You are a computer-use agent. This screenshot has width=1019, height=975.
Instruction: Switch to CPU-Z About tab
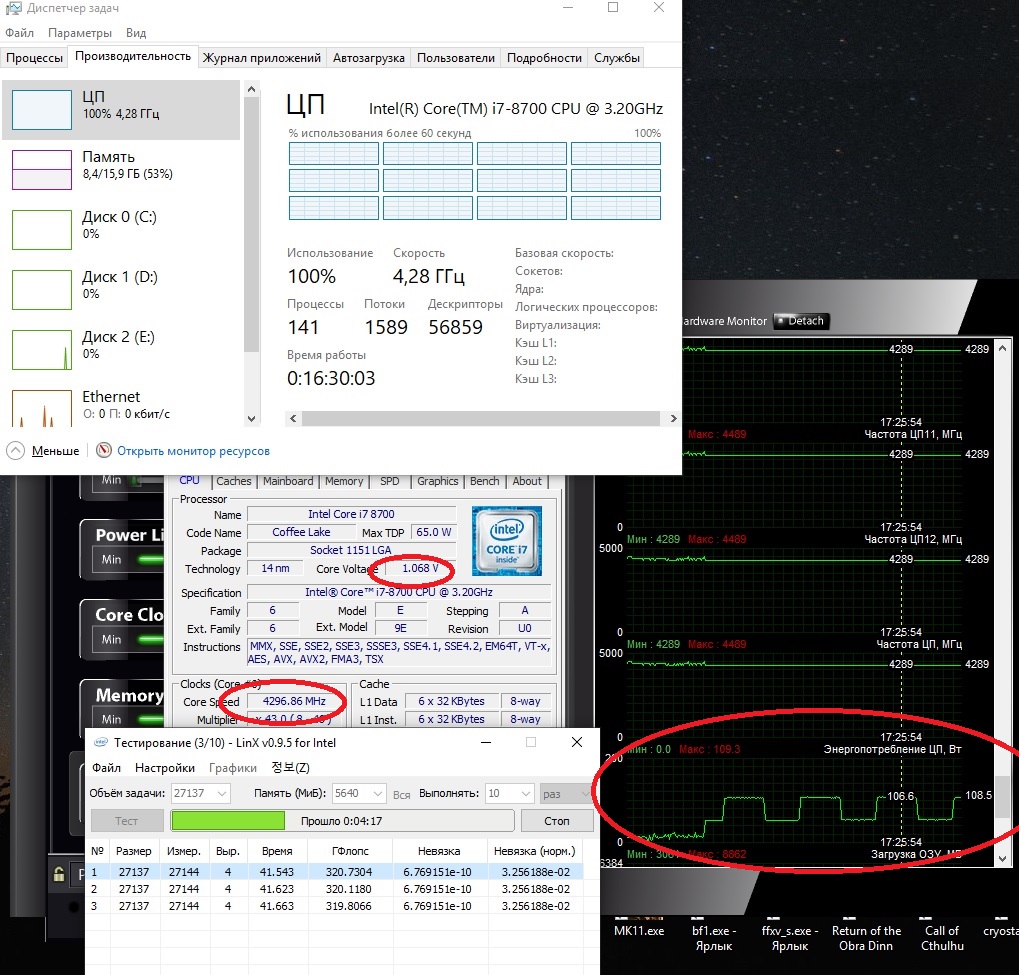tap(526, 482)
